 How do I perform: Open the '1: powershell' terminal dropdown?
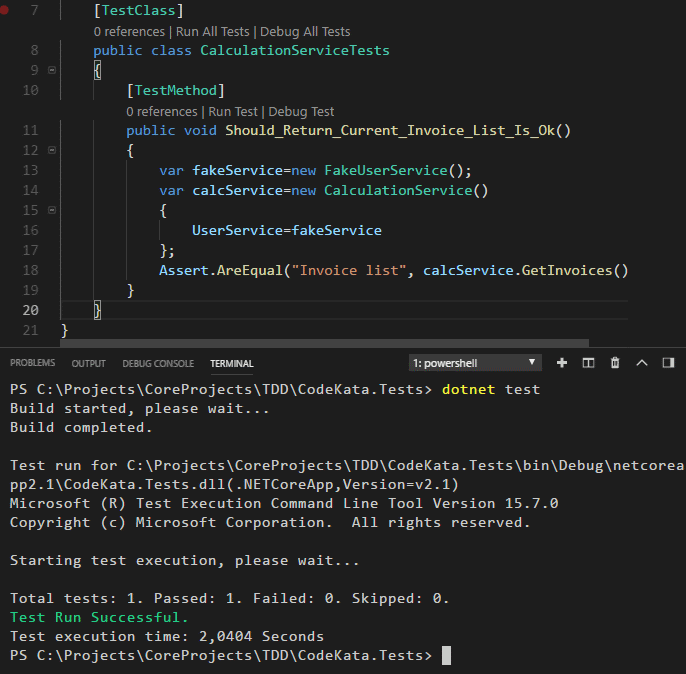pos(475,363)
